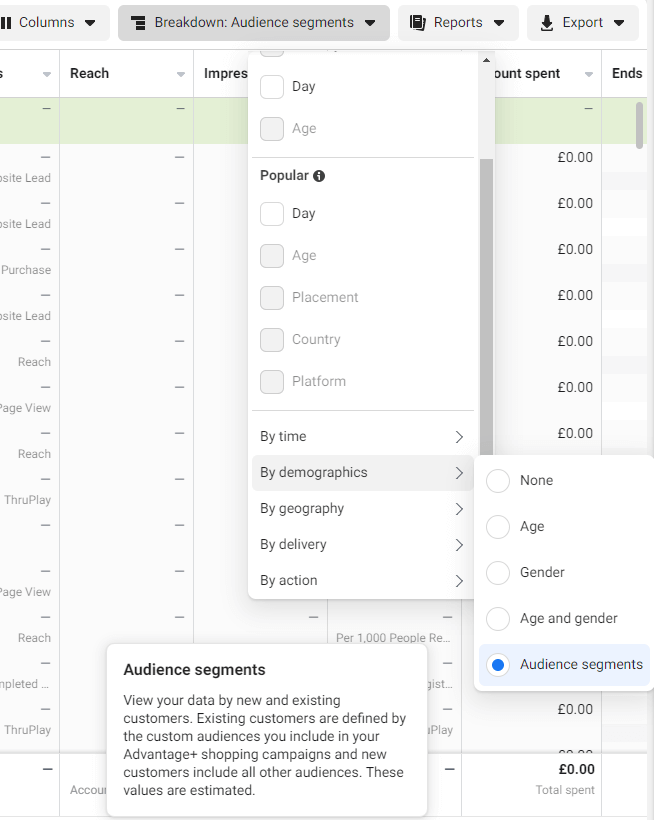Select the Gender radio button

[x=498, y=573]
